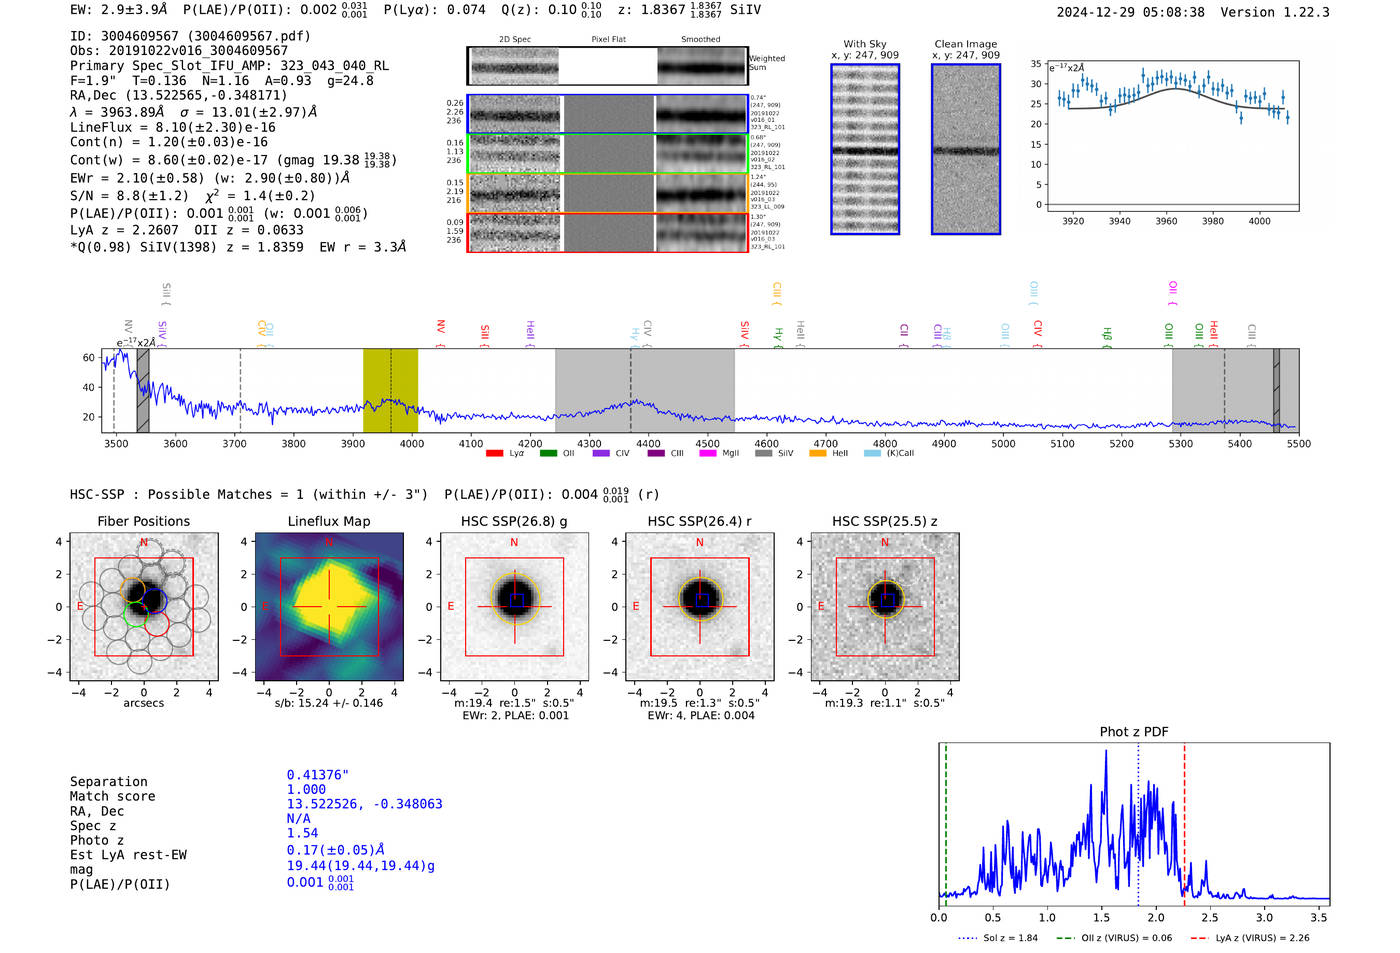Image resolution: width=1400 pixels, height=953 pixels.
Task: Select the red-bordered 2D spectrum row
Action: [x=608, y=232]
